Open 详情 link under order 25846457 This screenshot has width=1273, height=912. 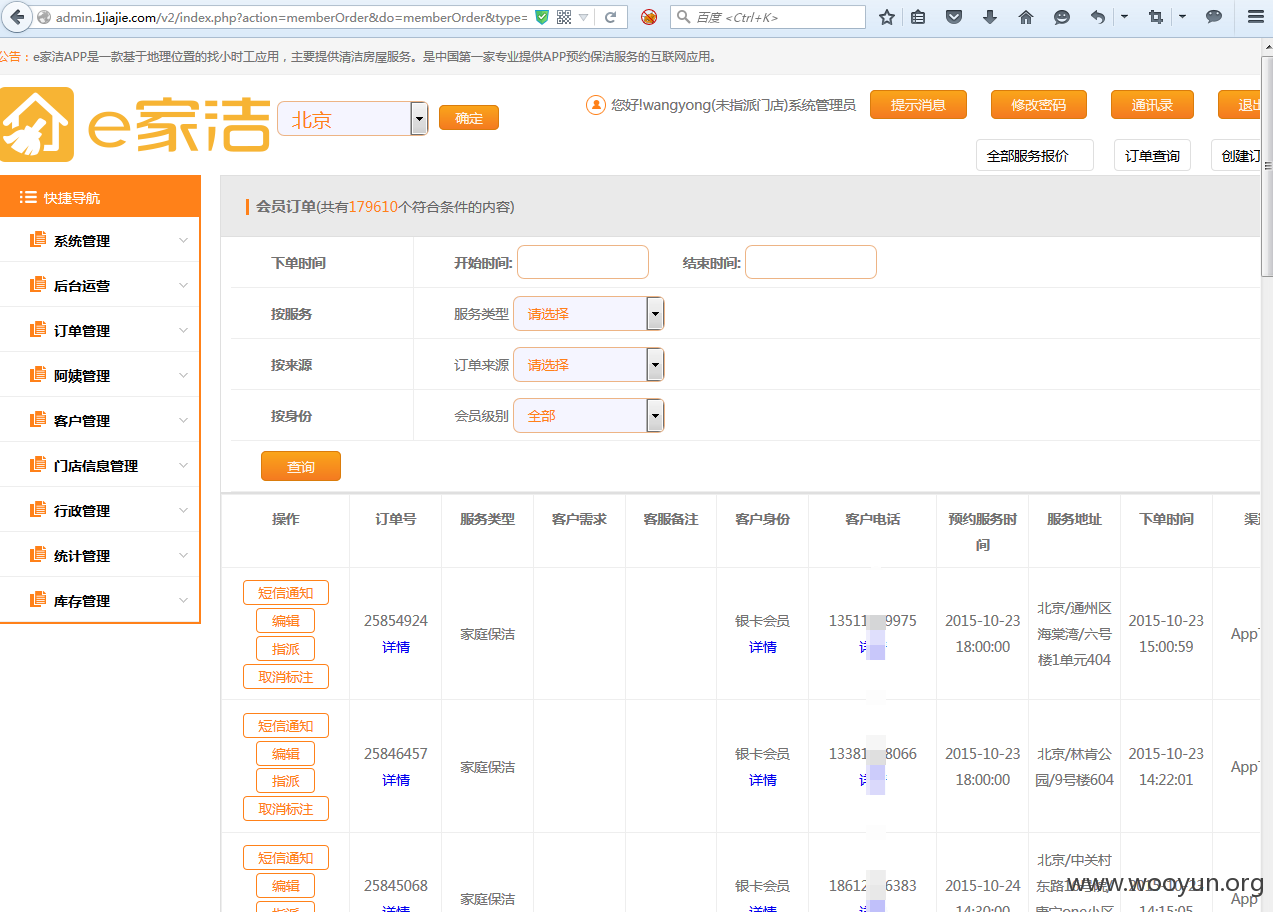tap(396, 780)
